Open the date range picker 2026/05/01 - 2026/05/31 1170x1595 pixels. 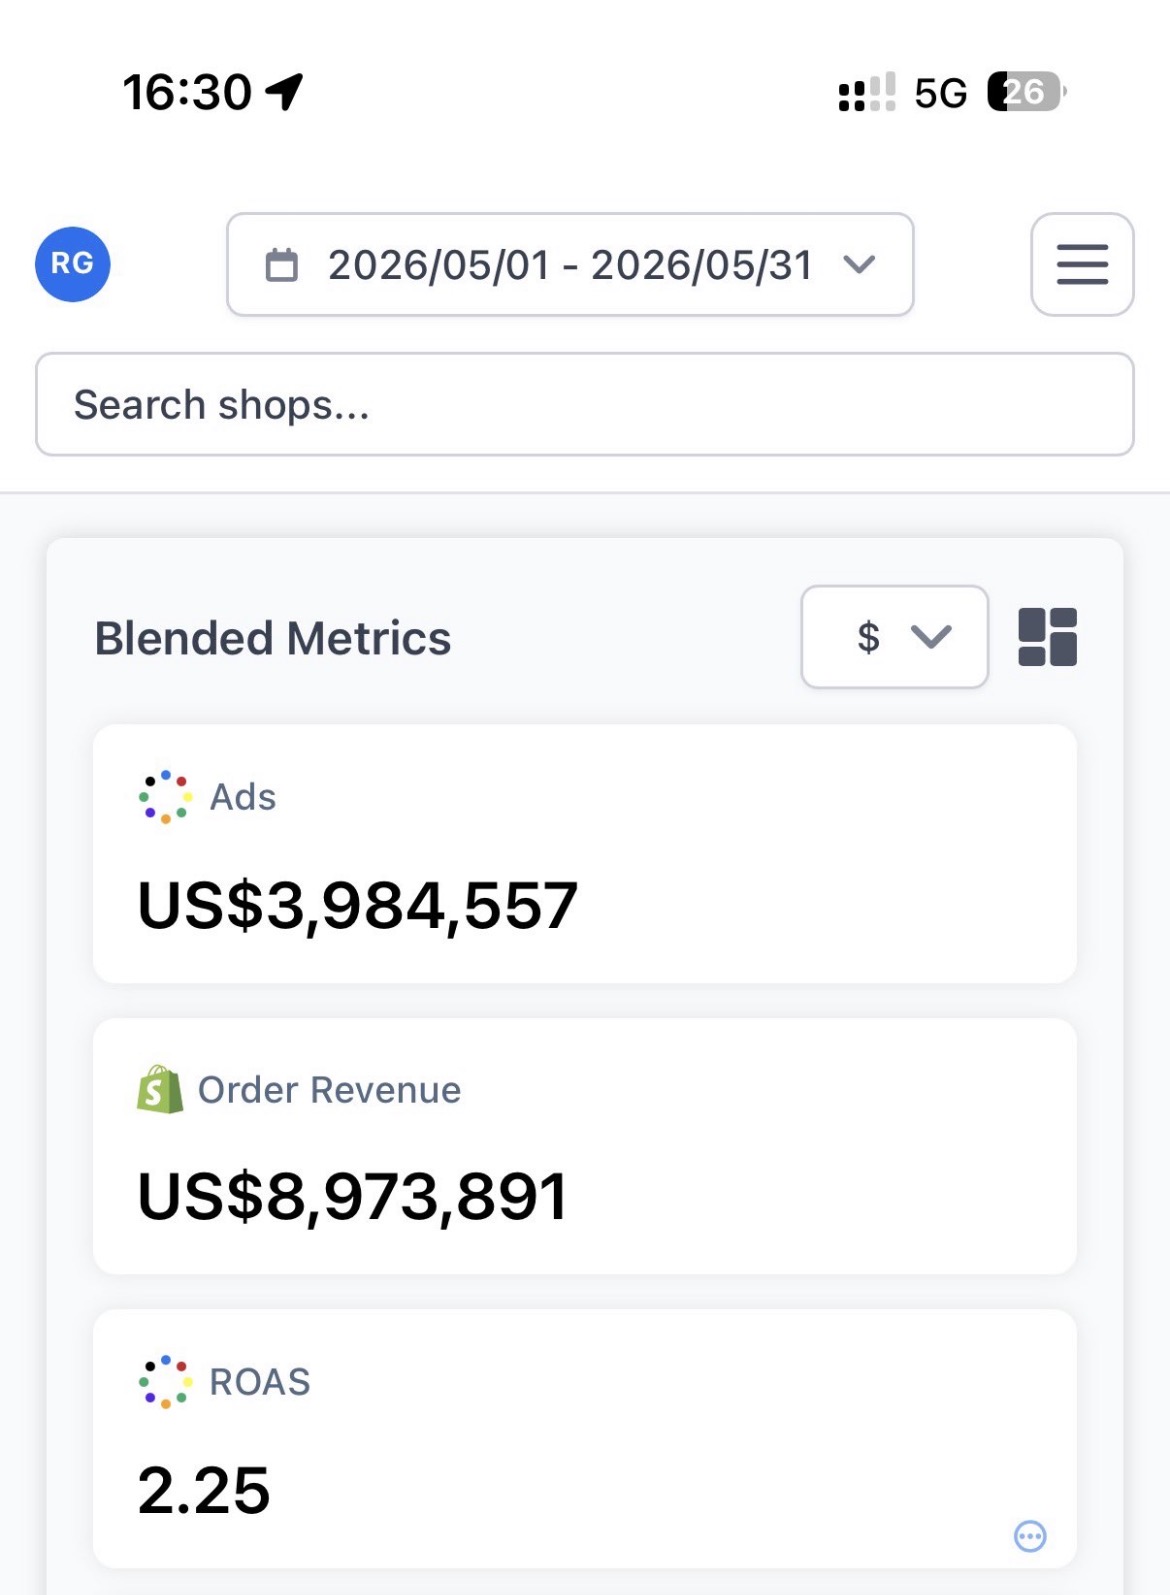[x=570, y=265]
